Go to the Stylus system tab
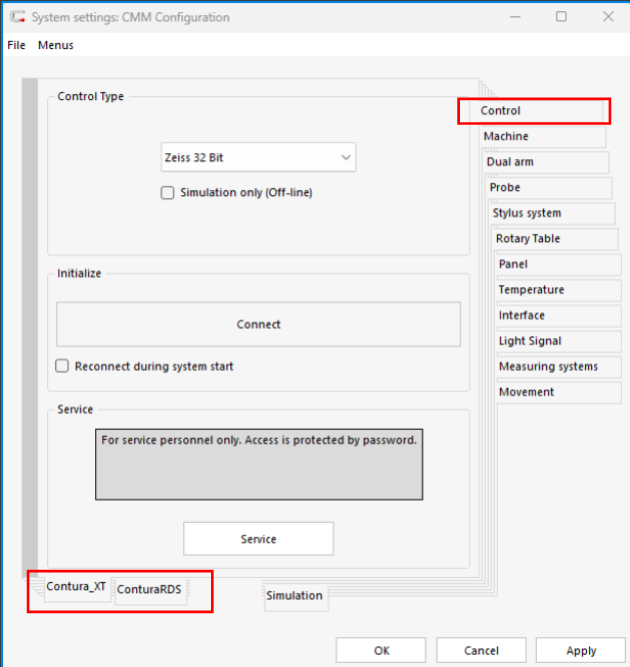630x667 pixels. [x=527, y=214]
